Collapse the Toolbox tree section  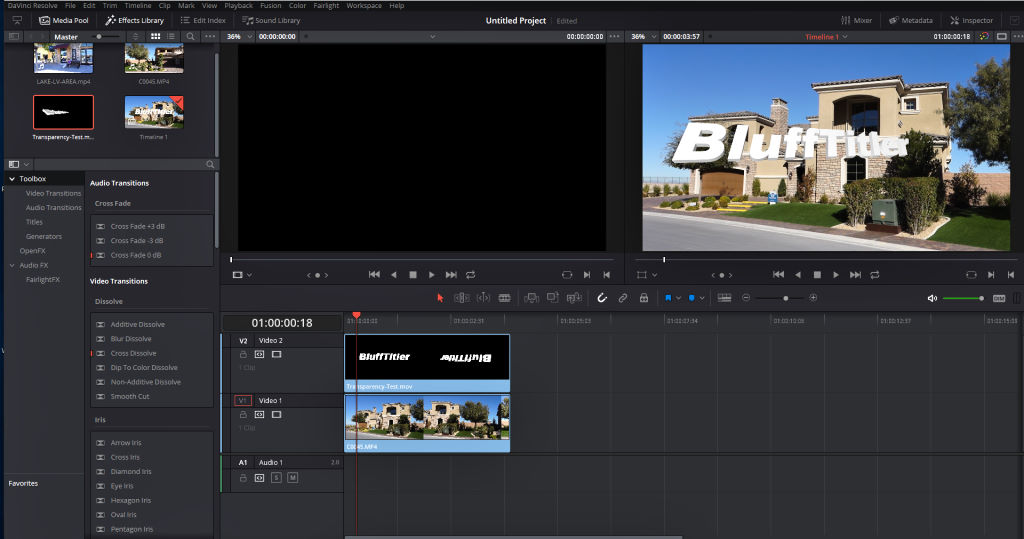12,179
